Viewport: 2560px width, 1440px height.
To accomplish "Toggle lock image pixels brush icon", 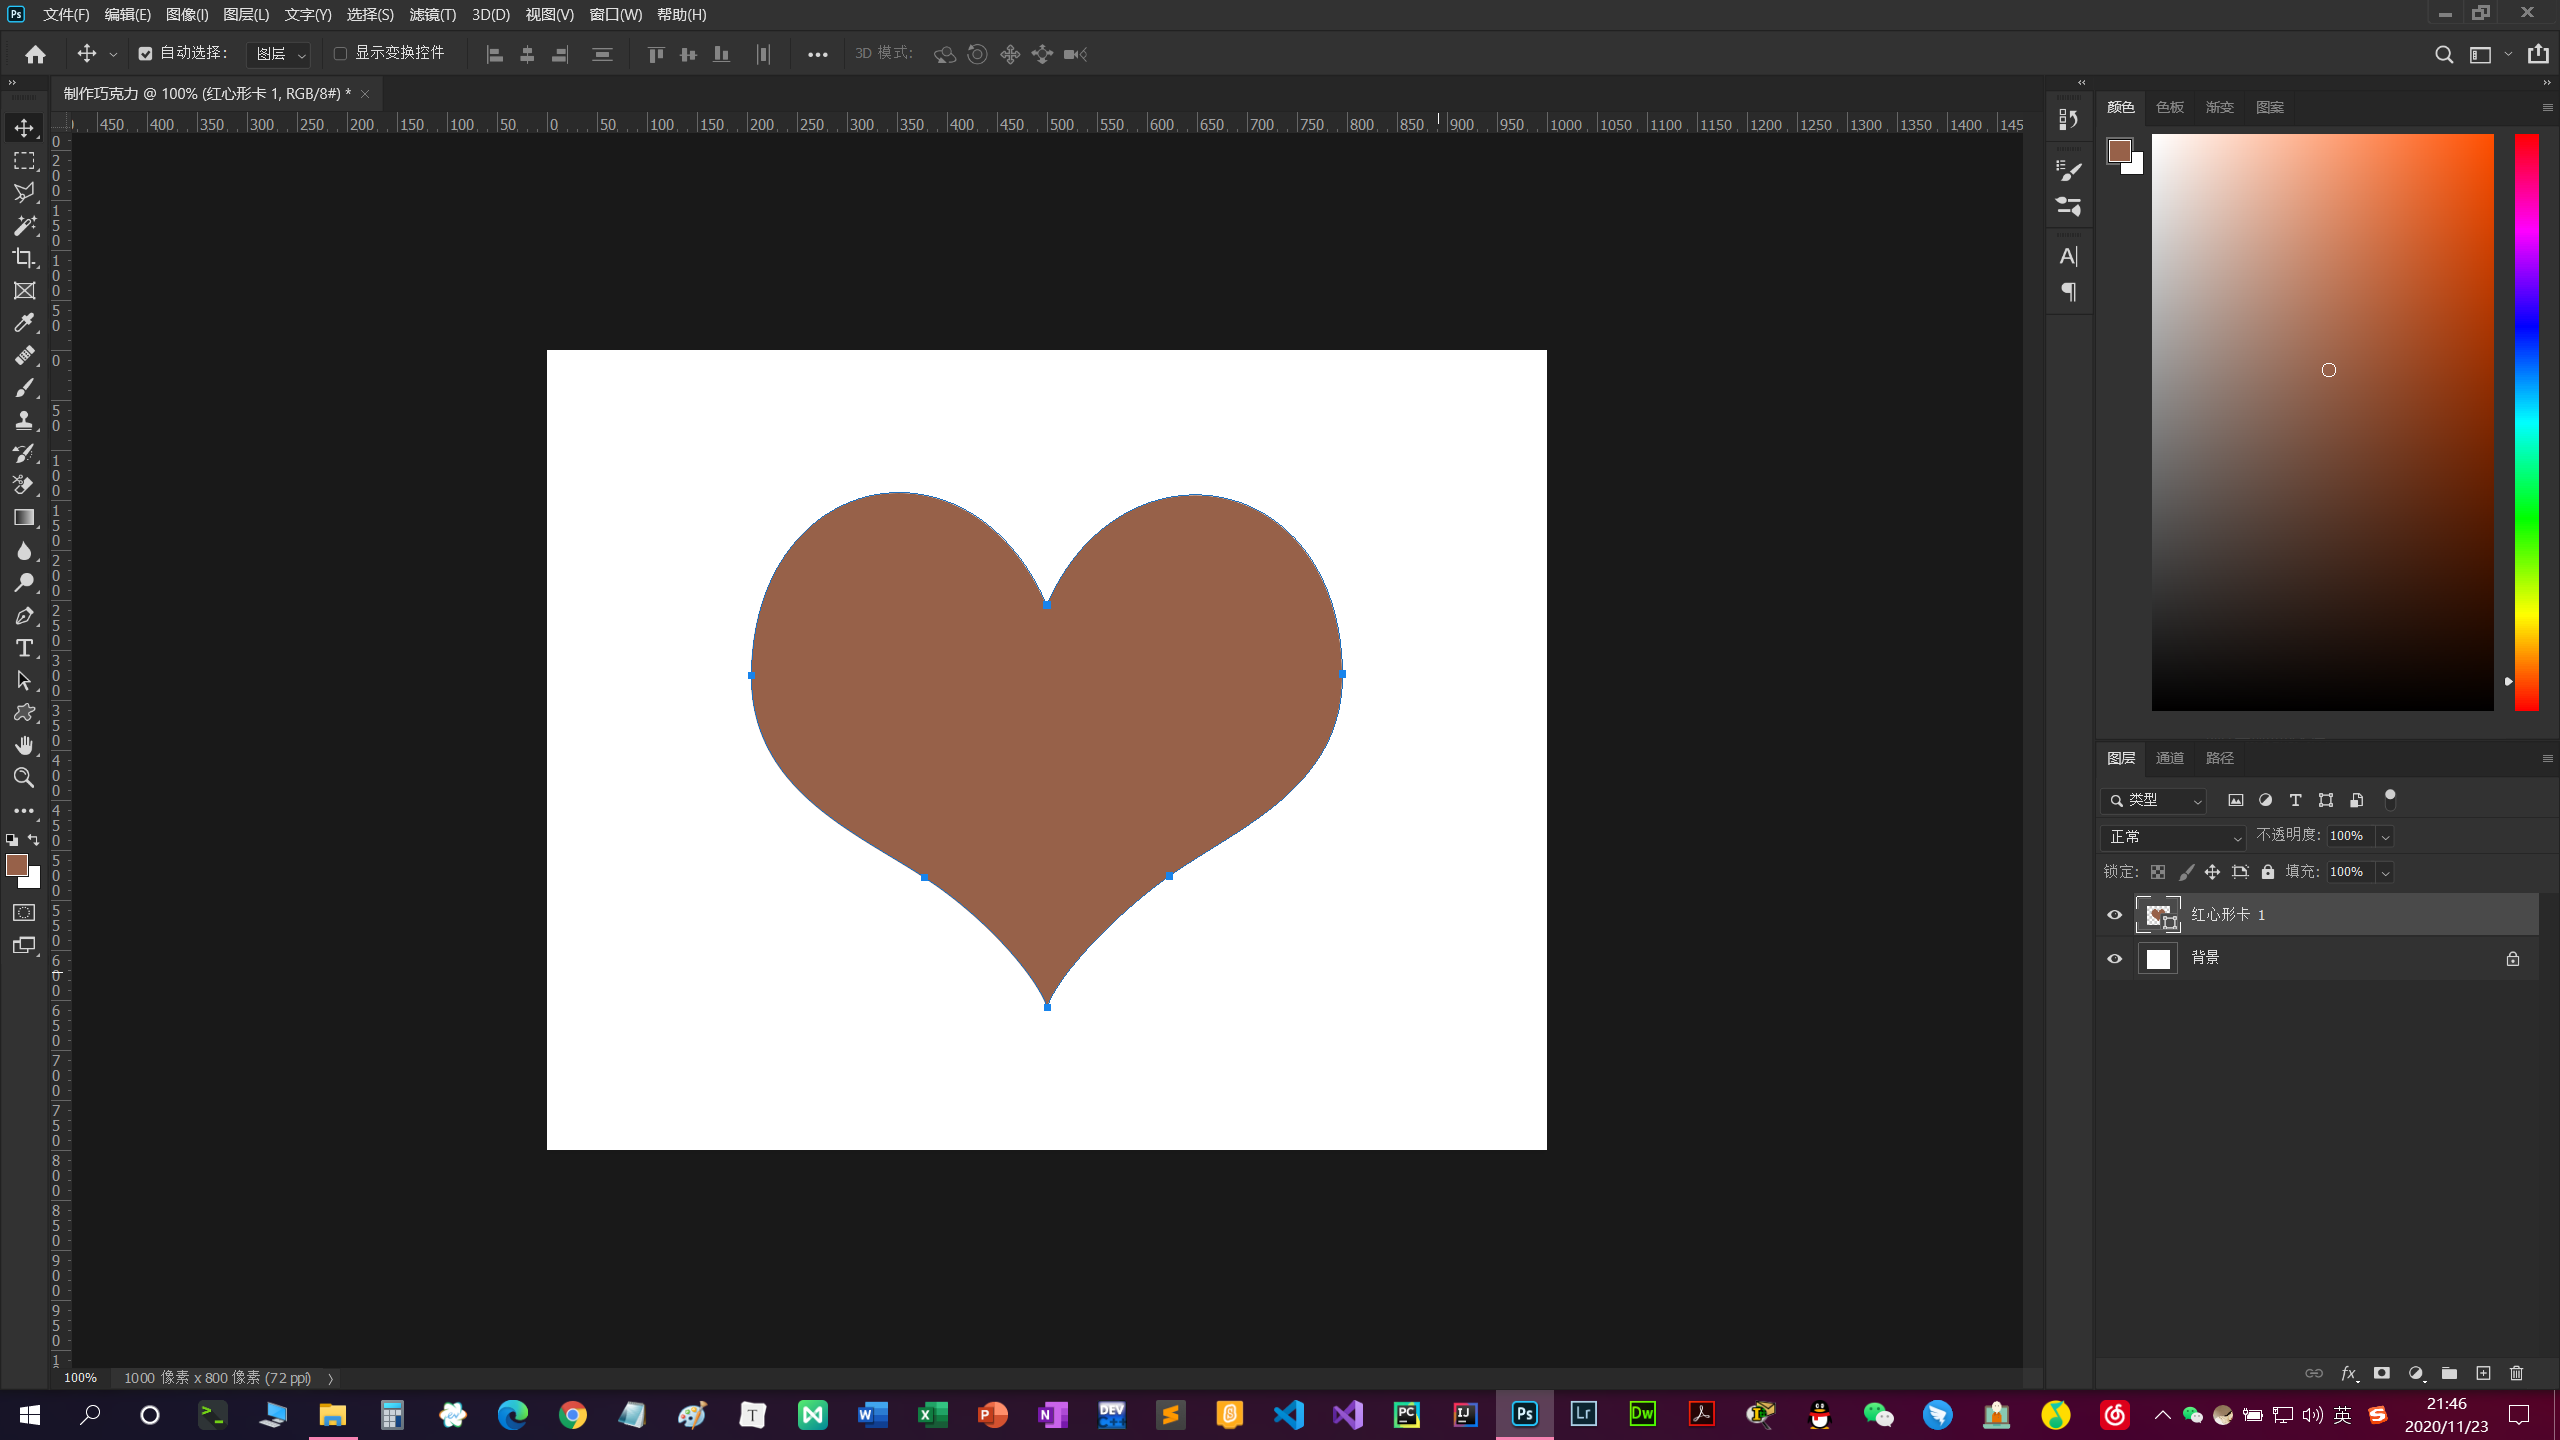I will point(2186,872).
